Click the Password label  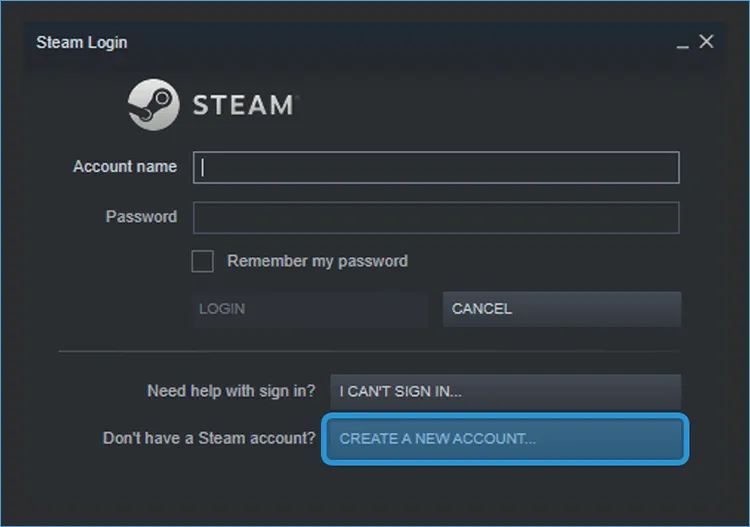click(x=141, y=217)
